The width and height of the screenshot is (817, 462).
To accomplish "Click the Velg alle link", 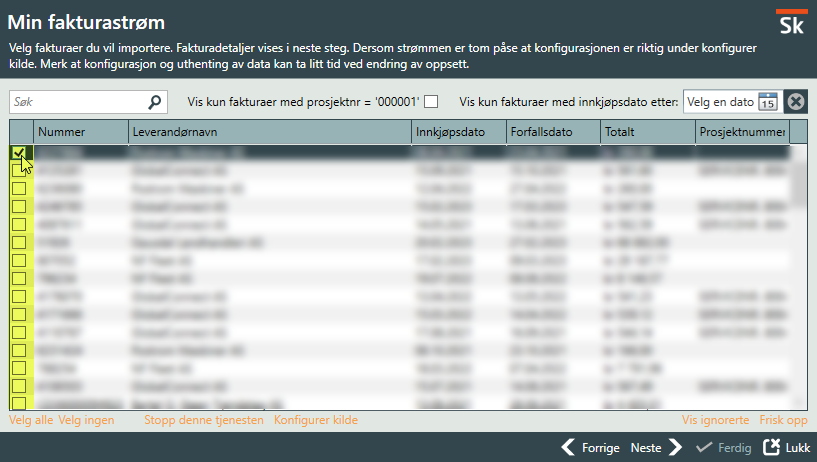I will 31,421.
